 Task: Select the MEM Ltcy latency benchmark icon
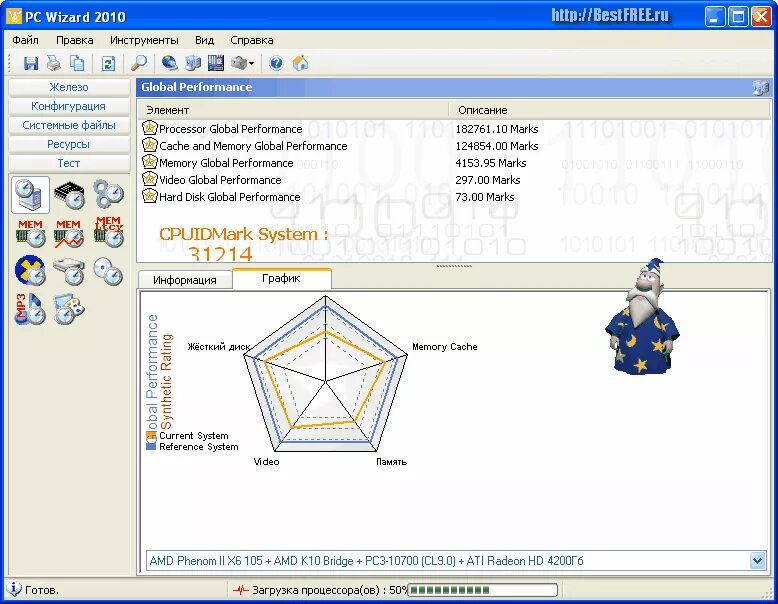point(108,232)
